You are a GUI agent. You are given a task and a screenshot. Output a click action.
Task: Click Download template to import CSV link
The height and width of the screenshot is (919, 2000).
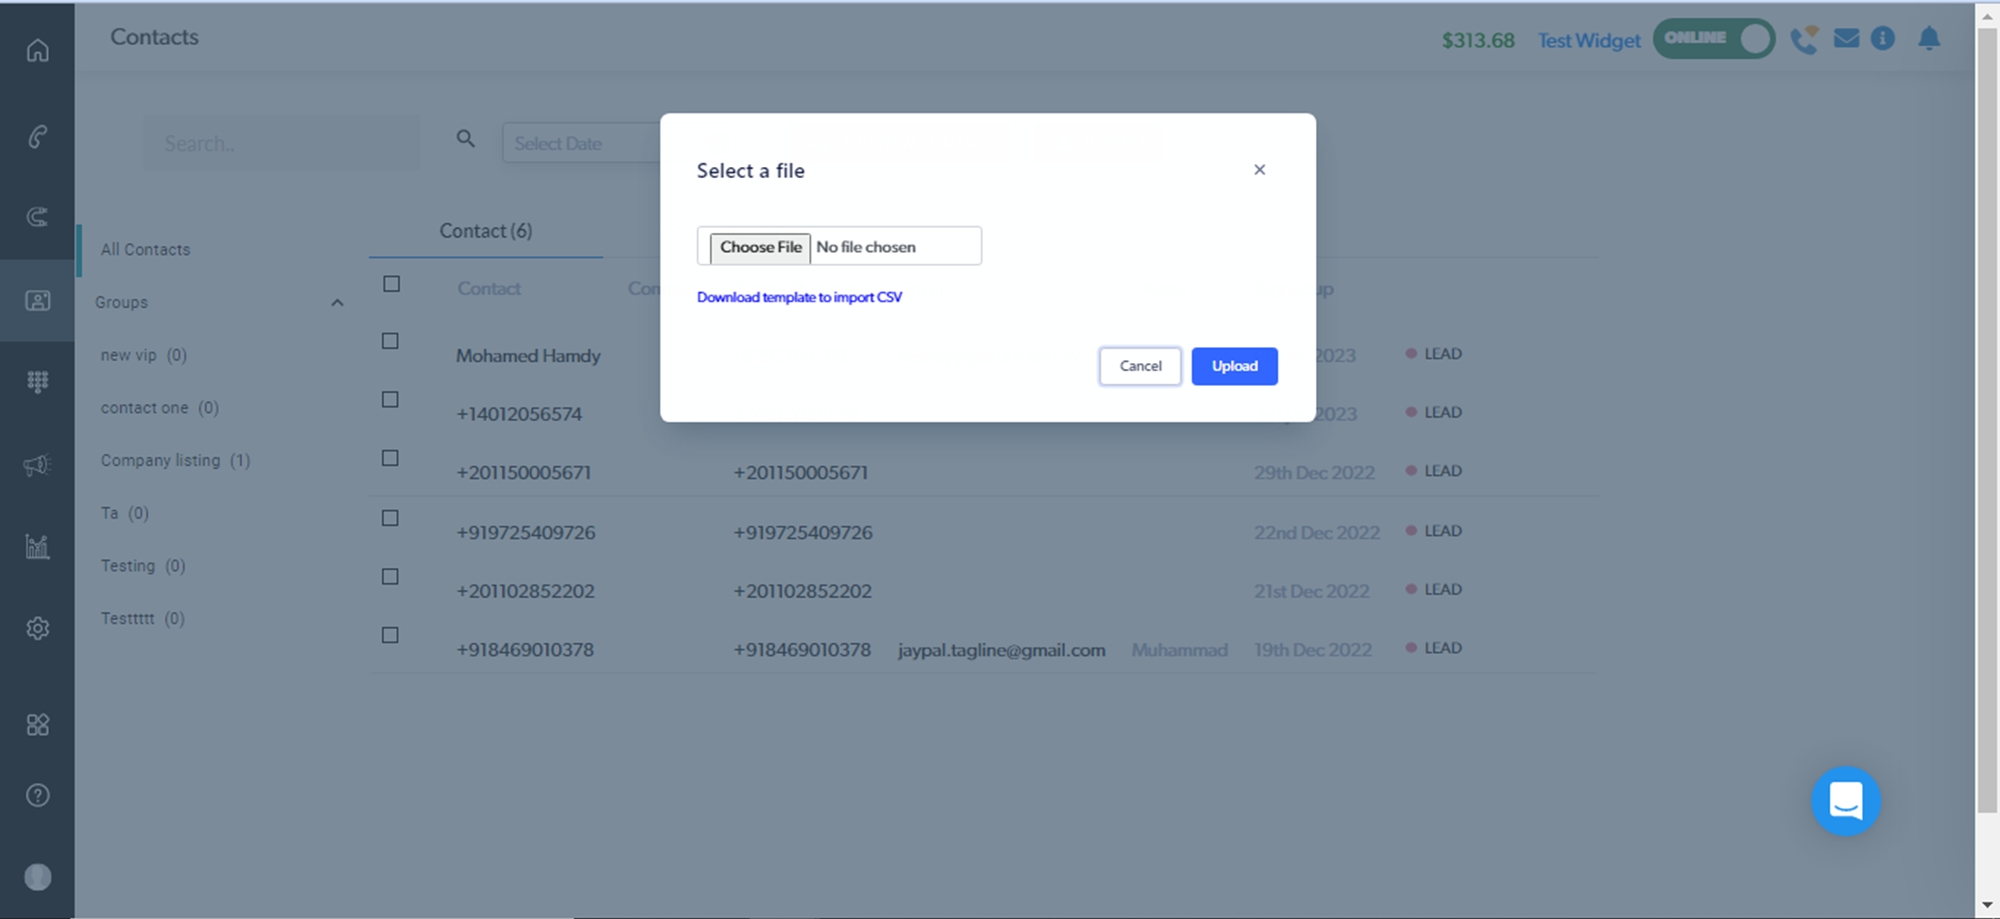(x=799, y=297)
